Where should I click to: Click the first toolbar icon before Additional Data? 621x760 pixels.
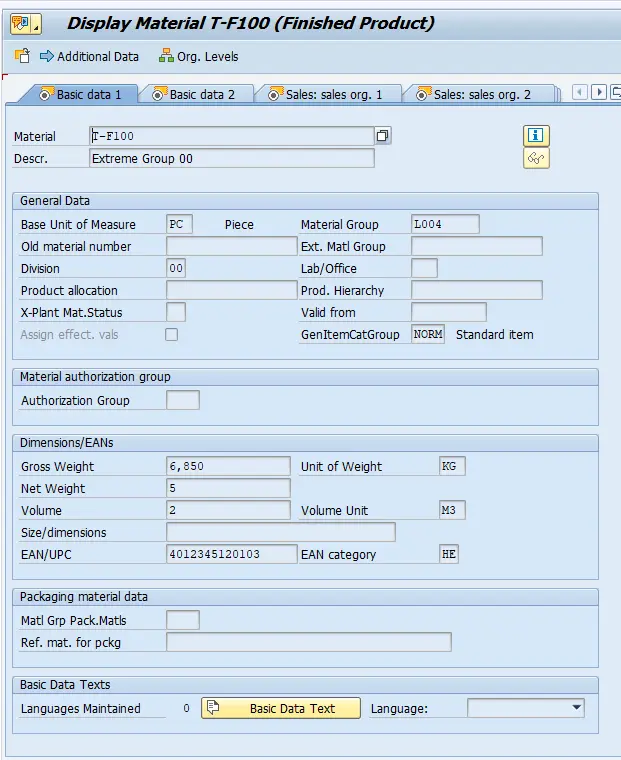(x=22, y=56)
